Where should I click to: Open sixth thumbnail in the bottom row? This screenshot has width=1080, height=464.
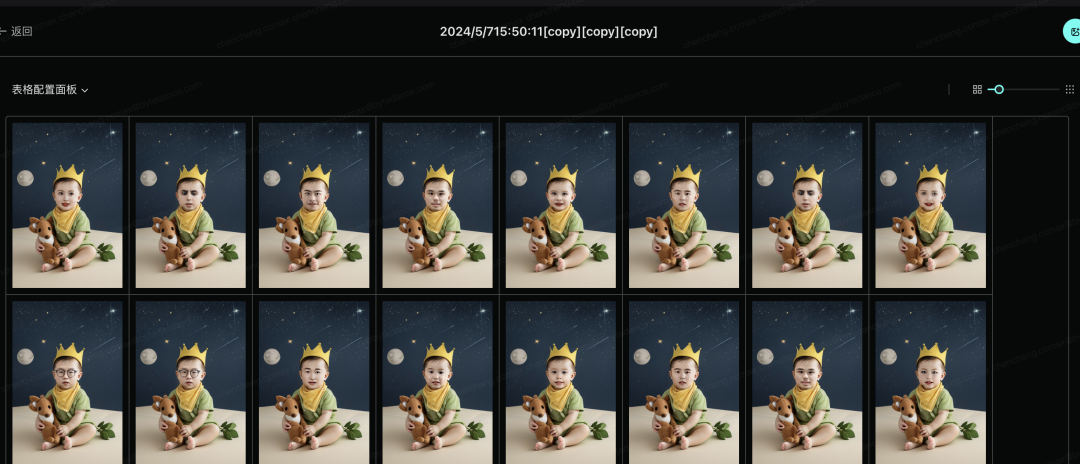pyautogui.click(x=684, y=382)
